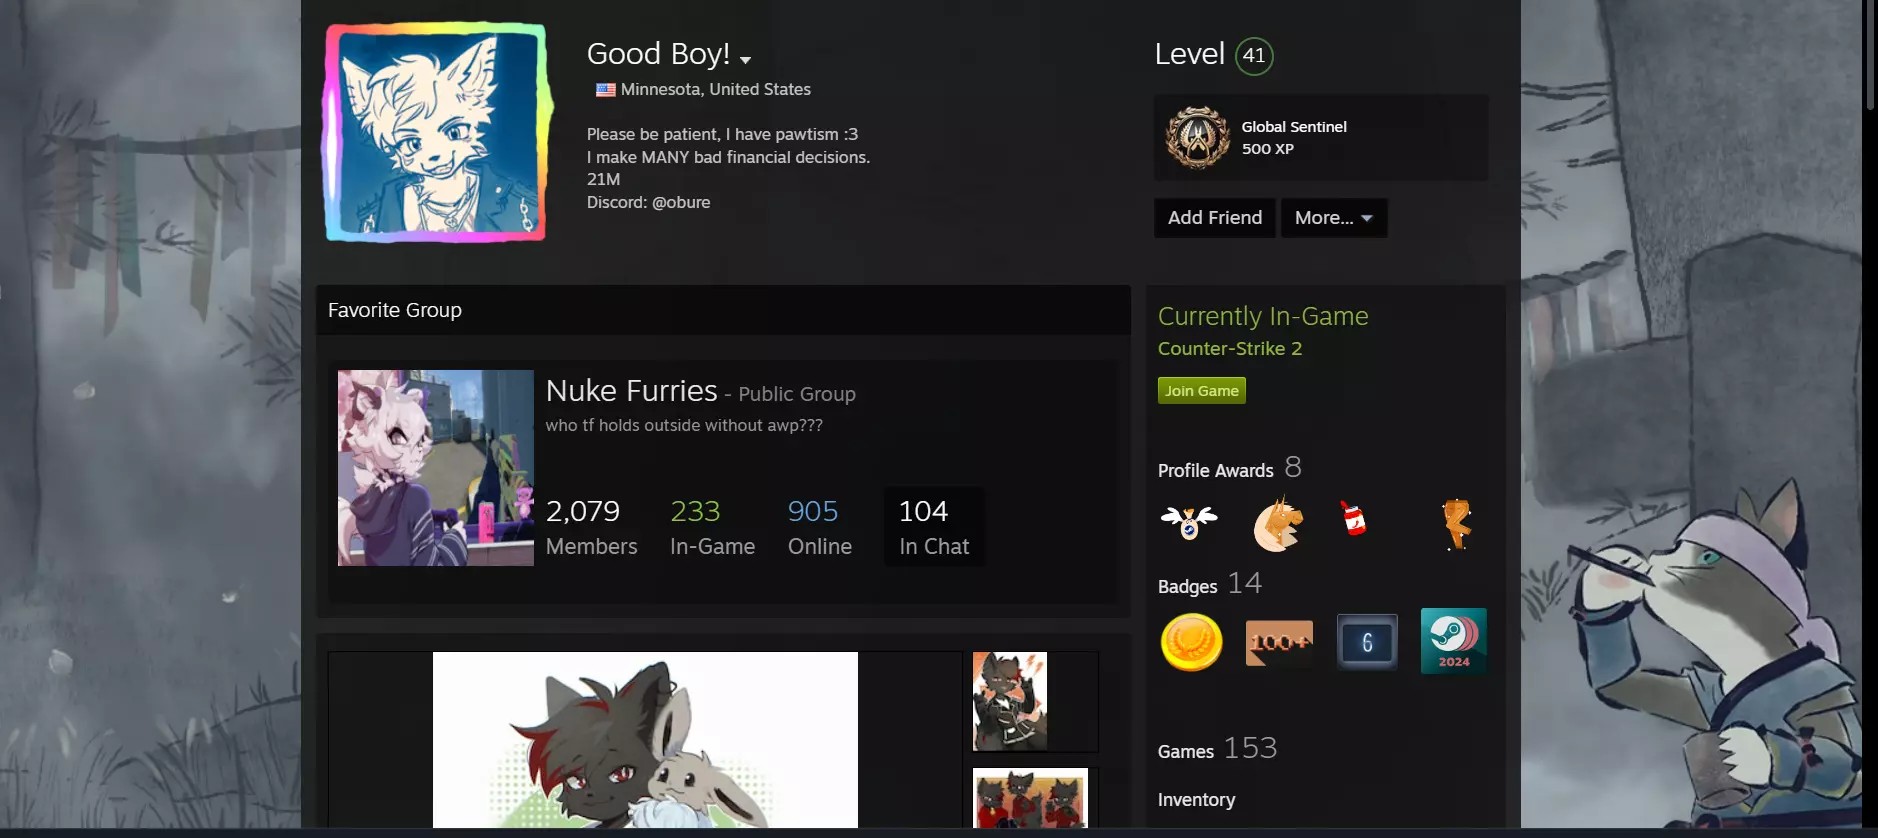Open the More... dropdown menu
Screen dimensions: 1878x838
(x=1333, y=218)
